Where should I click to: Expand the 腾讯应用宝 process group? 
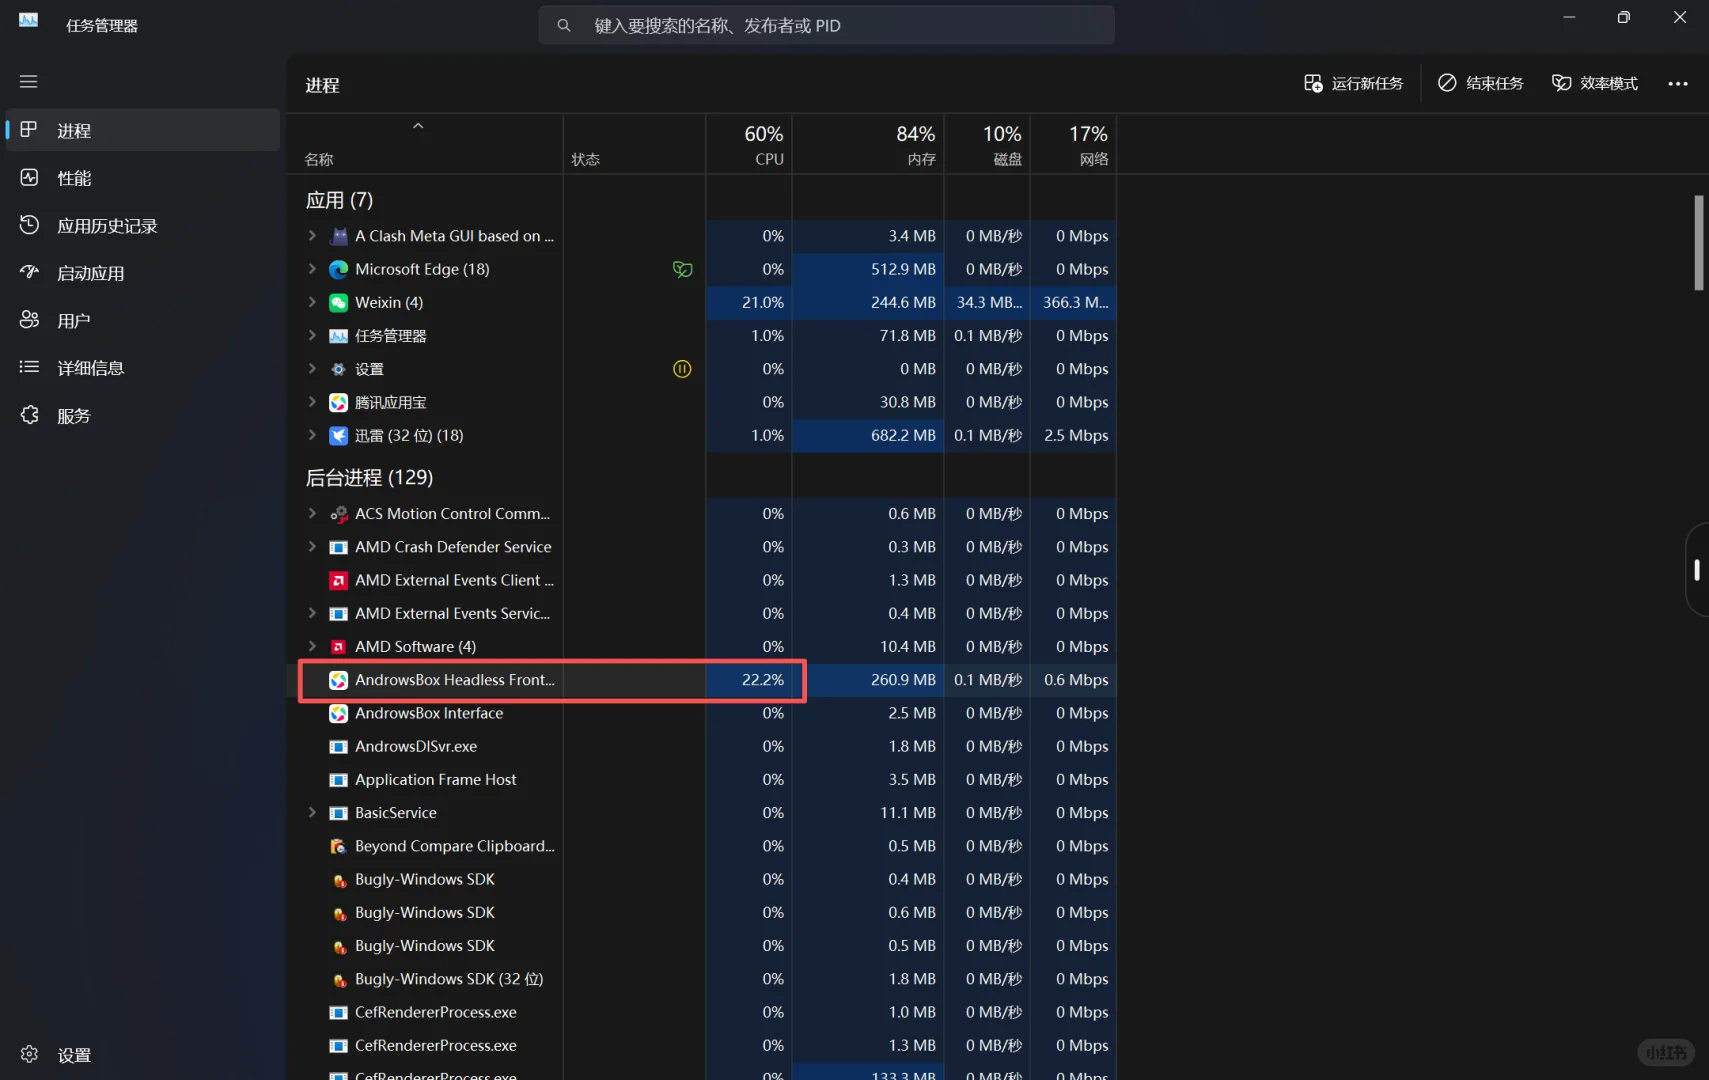[312, 402]
